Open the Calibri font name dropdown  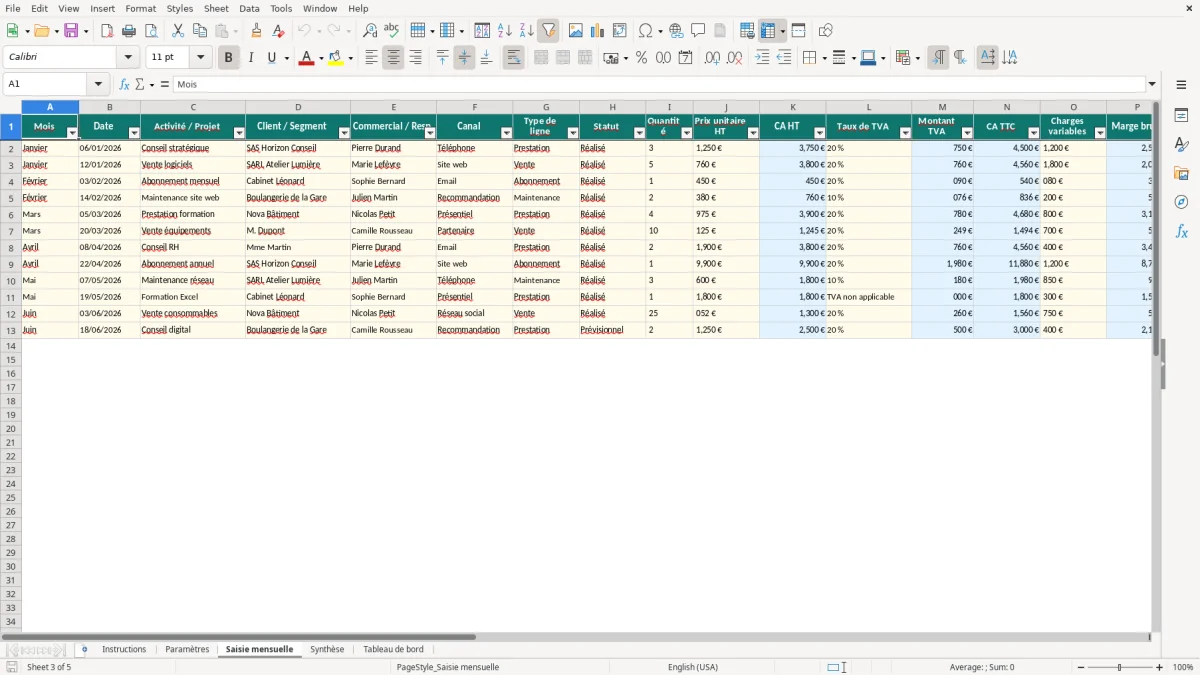pos(128,58)
